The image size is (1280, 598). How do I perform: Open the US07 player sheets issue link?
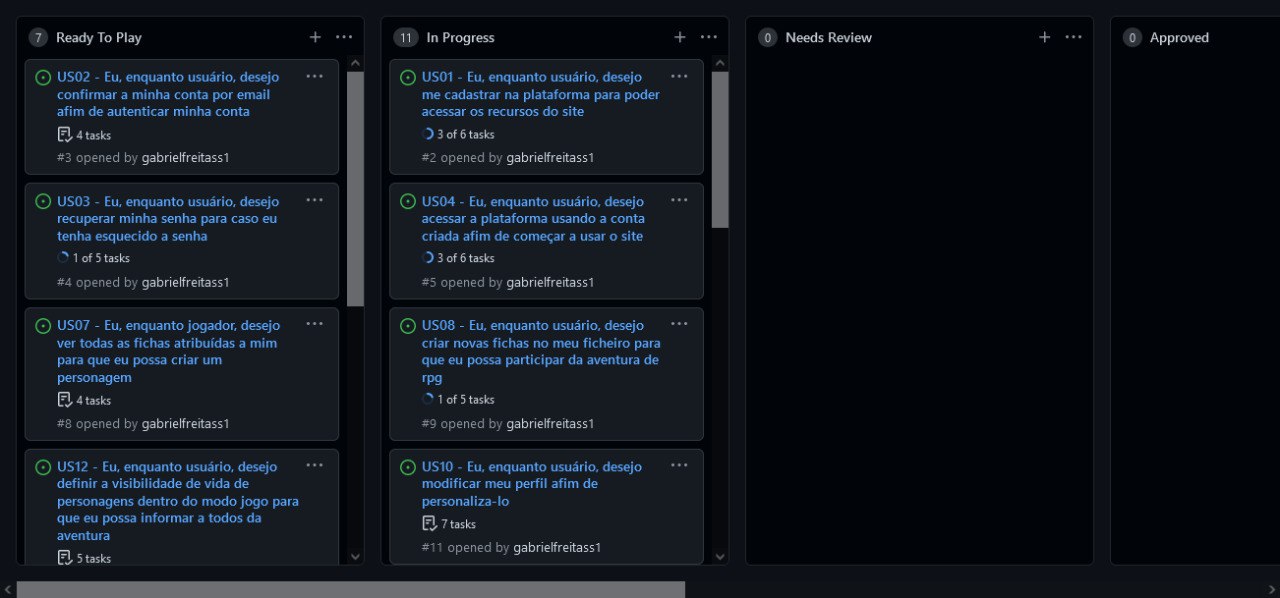click(x=167, y=351)
